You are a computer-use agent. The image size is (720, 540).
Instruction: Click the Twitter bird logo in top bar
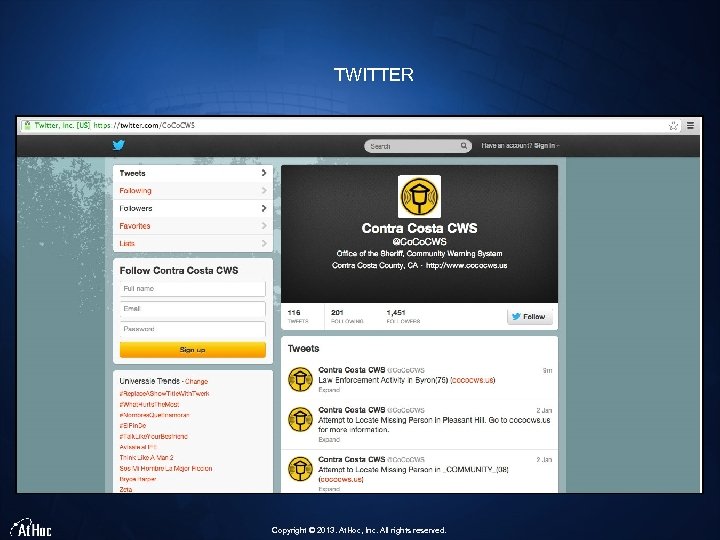click(x=118, y=146)
